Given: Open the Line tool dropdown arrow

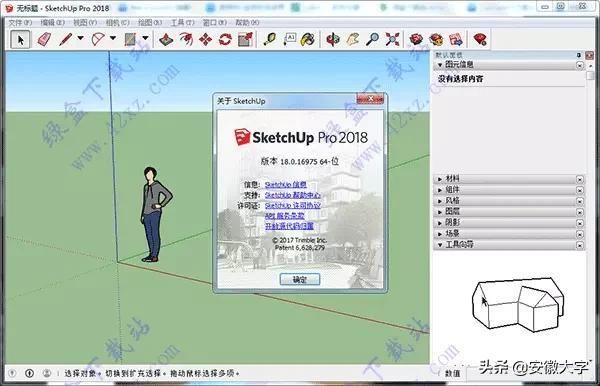Looking at the screenshot, I should point(80,38).
